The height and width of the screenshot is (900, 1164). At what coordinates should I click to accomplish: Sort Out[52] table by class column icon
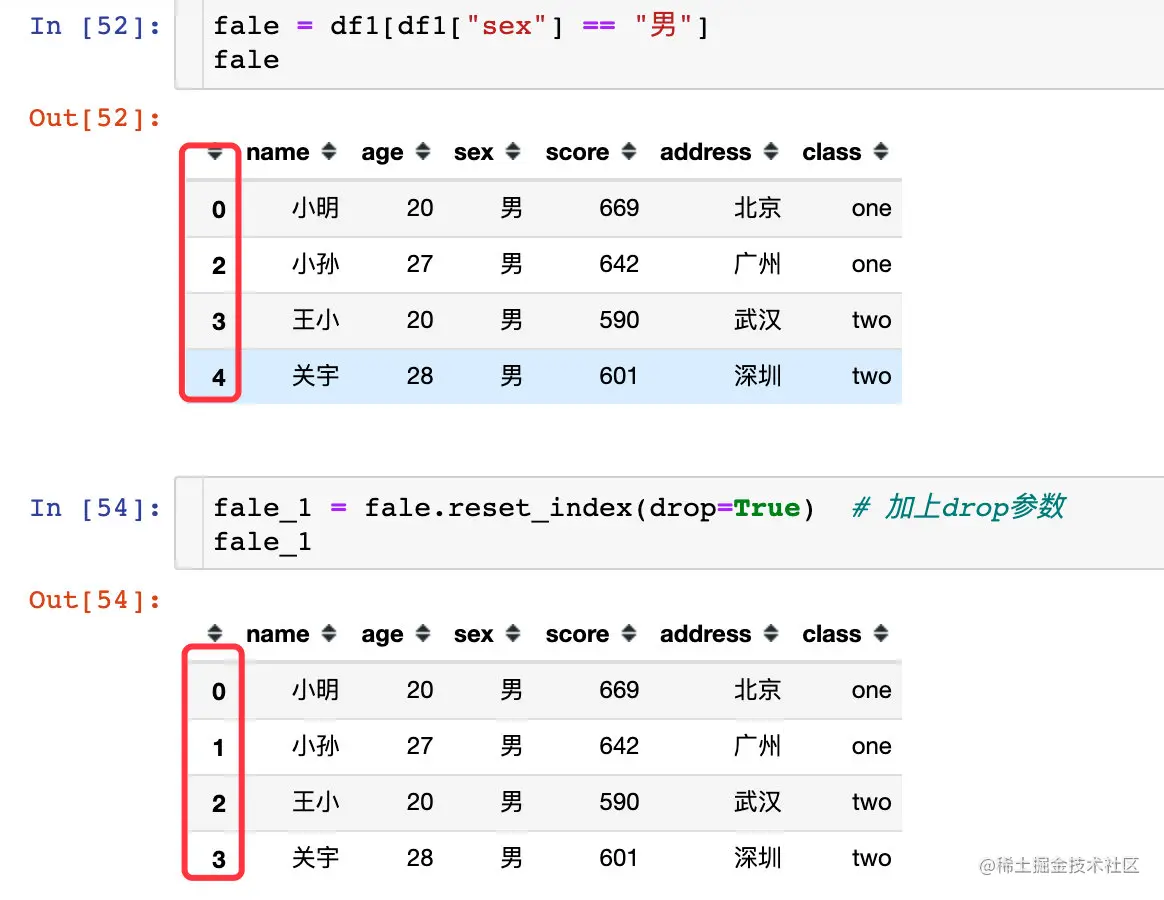pos(881,152)
